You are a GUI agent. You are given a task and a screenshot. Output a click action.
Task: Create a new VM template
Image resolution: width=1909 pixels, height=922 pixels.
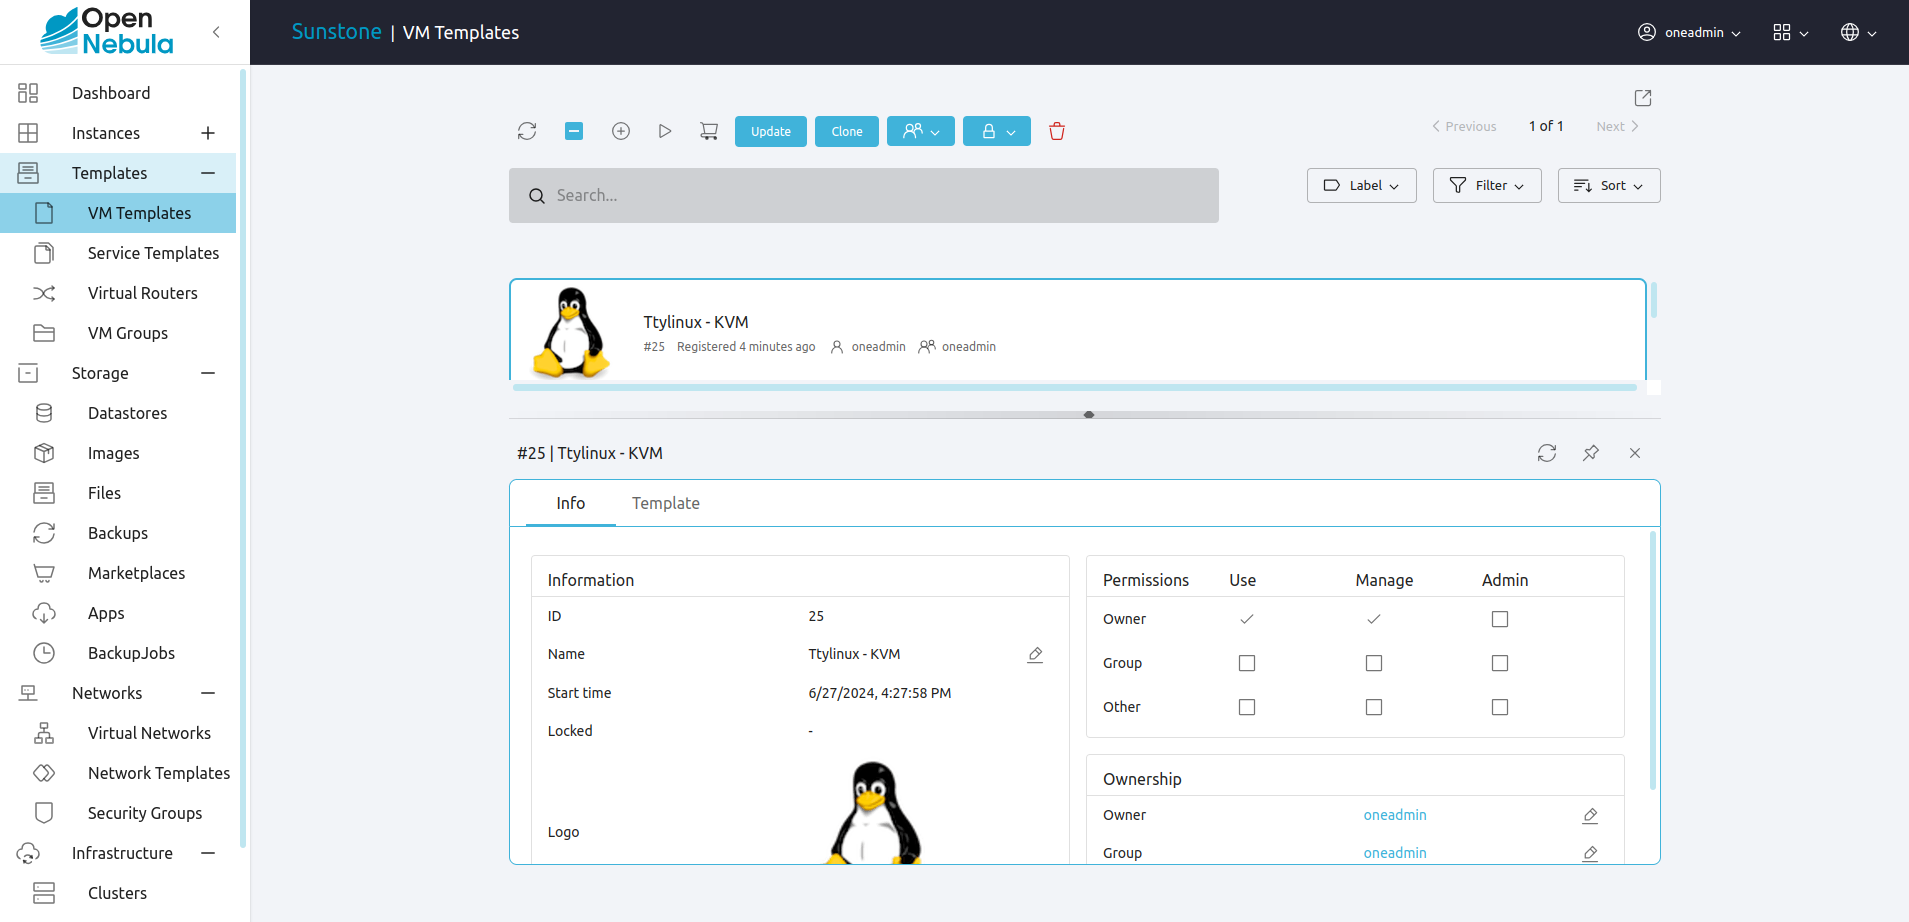coord(621,131)
